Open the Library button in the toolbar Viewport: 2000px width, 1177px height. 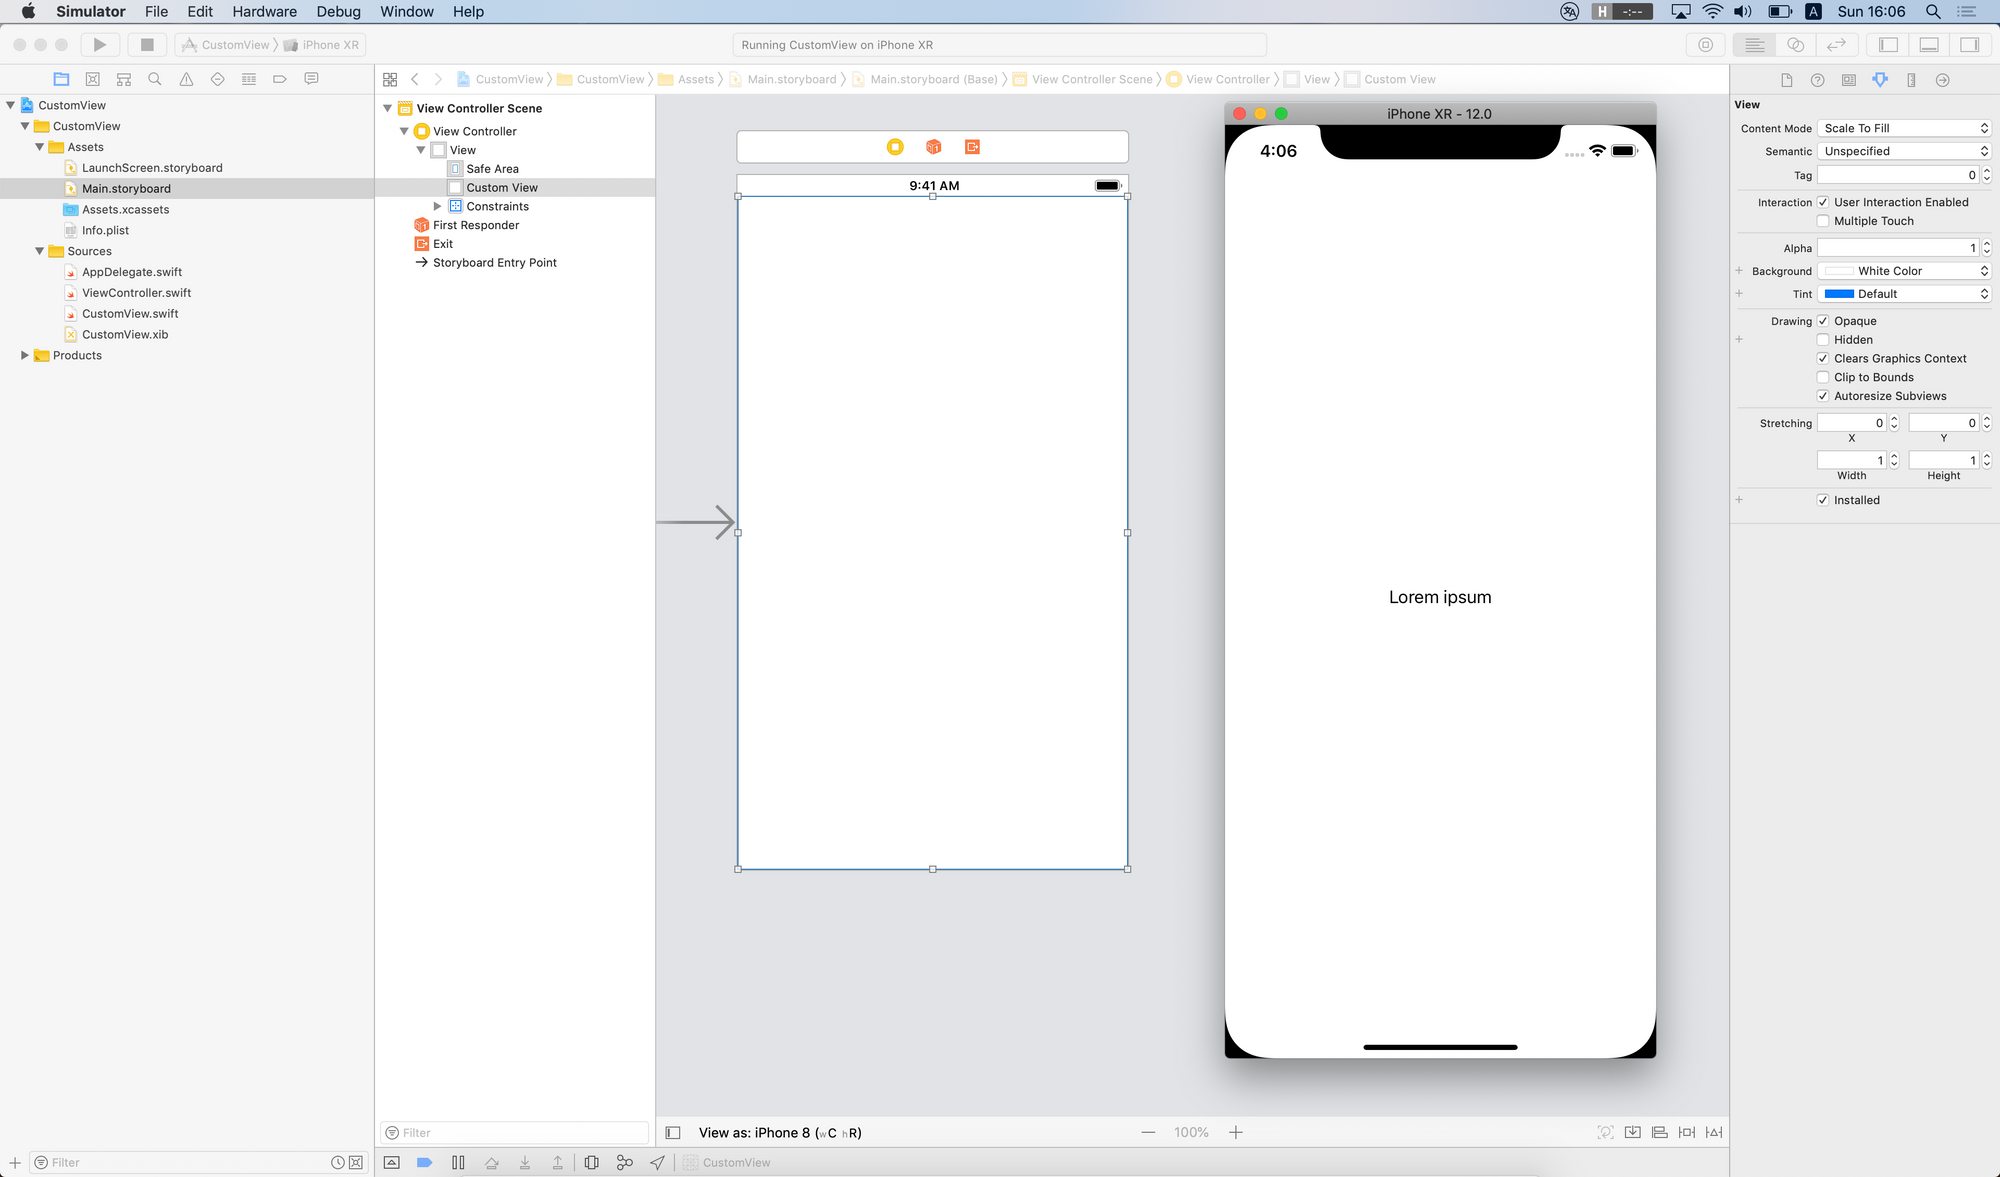(1706, 45)
